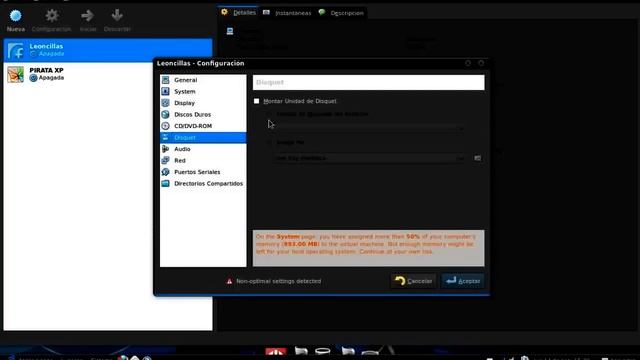Open the Display settings category
Viewport: 640px width, 360px height.
pyautogui.click(x=203, y=103)
